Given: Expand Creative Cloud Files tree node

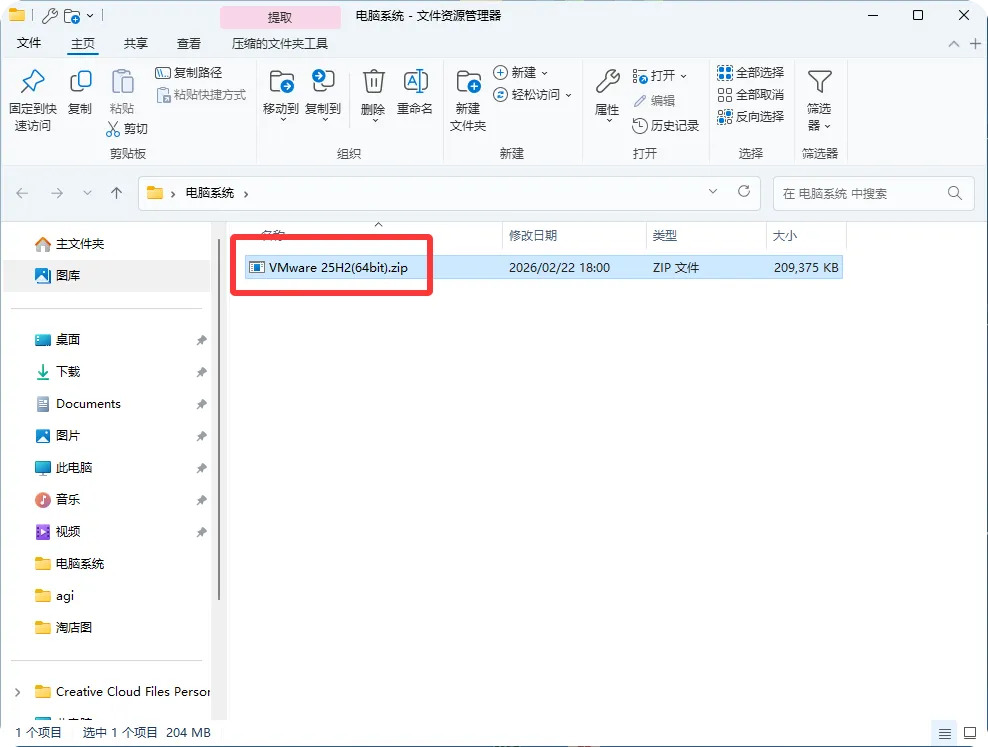Looking at the screenshot, I should point(18,692).
